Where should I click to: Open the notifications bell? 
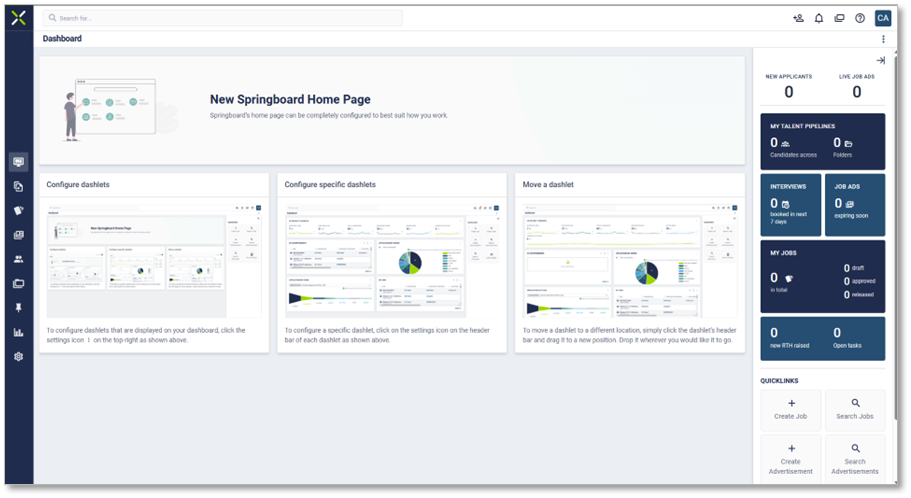[x=819, y=18]
